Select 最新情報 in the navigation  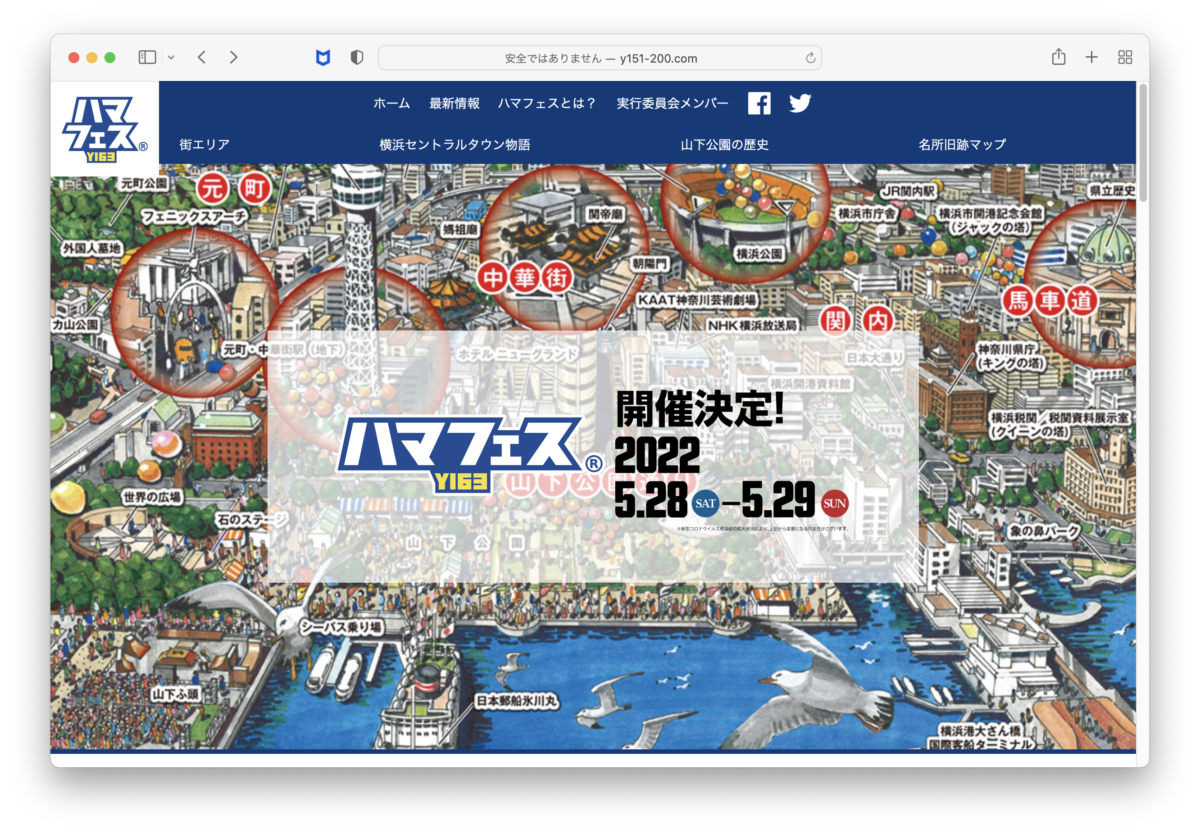[454, 103]
